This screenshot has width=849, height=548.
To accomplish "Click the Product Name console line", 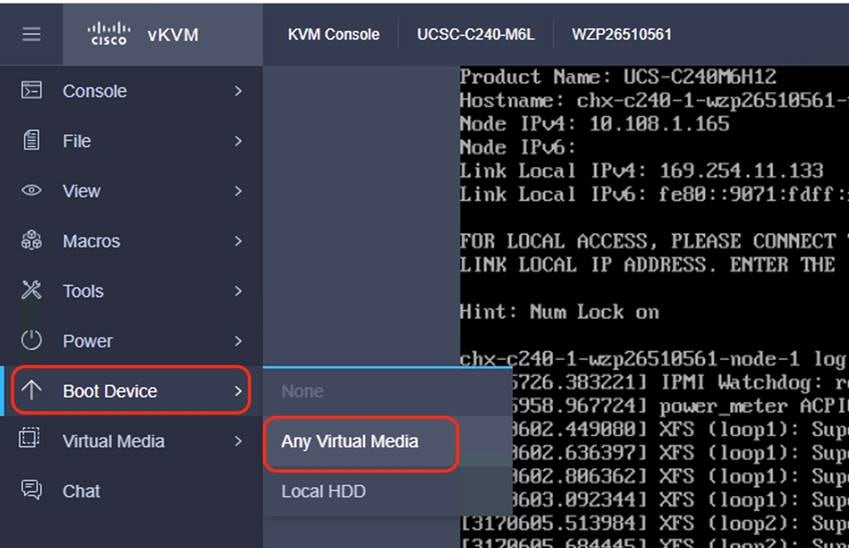I will tap(618, 76).
